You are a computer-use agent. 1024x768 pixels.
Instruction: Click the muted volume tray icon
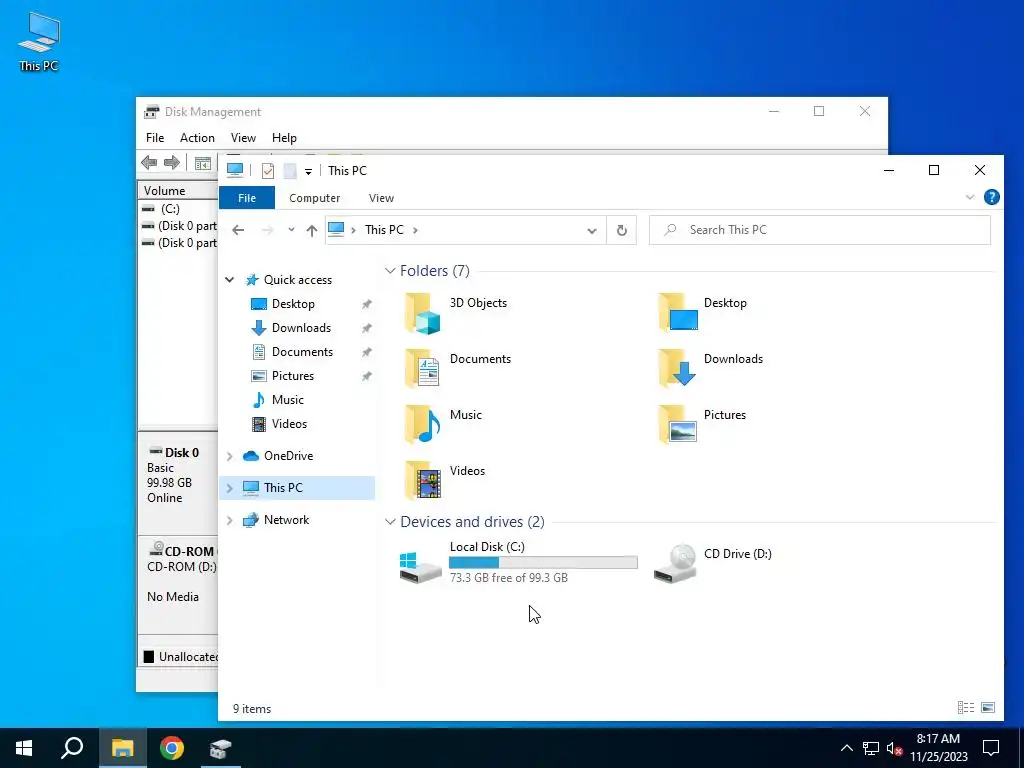[895, 748]
